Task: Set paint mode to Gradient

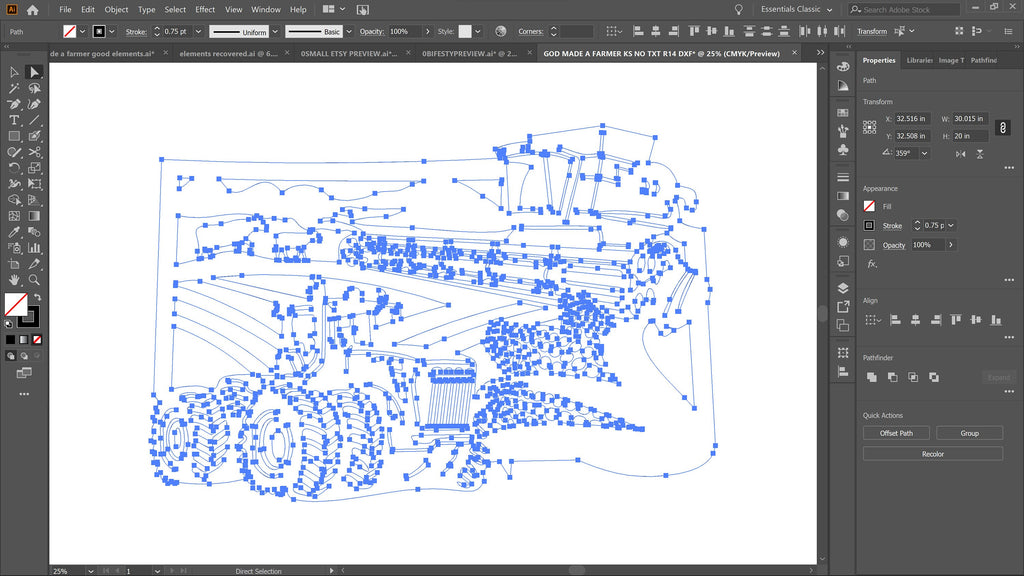Action: pos(24,340)
